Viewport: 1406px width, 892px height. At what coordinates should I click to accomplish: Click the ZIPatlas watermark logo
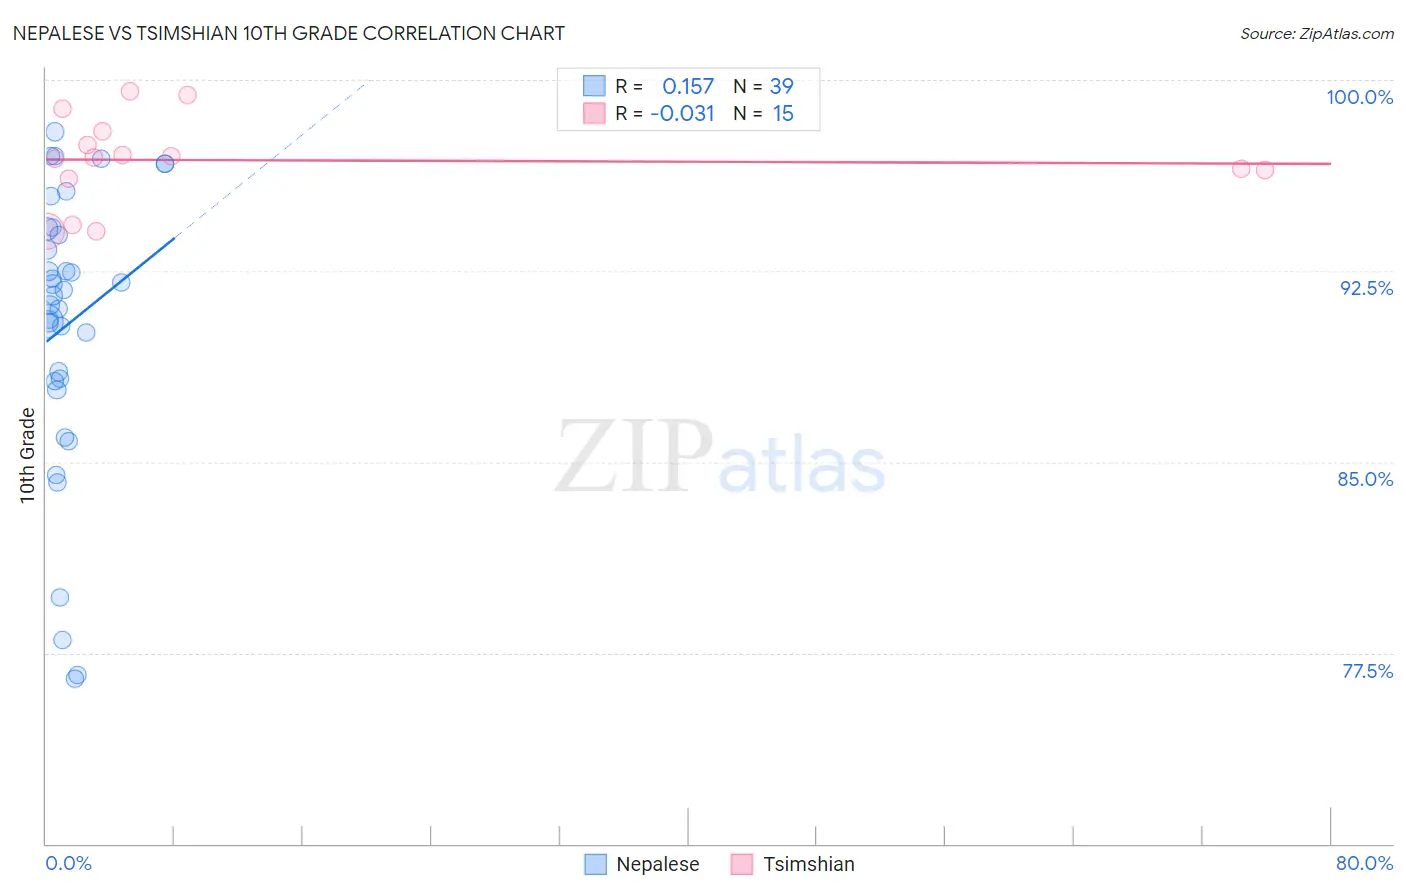click(x=720, y=457)
